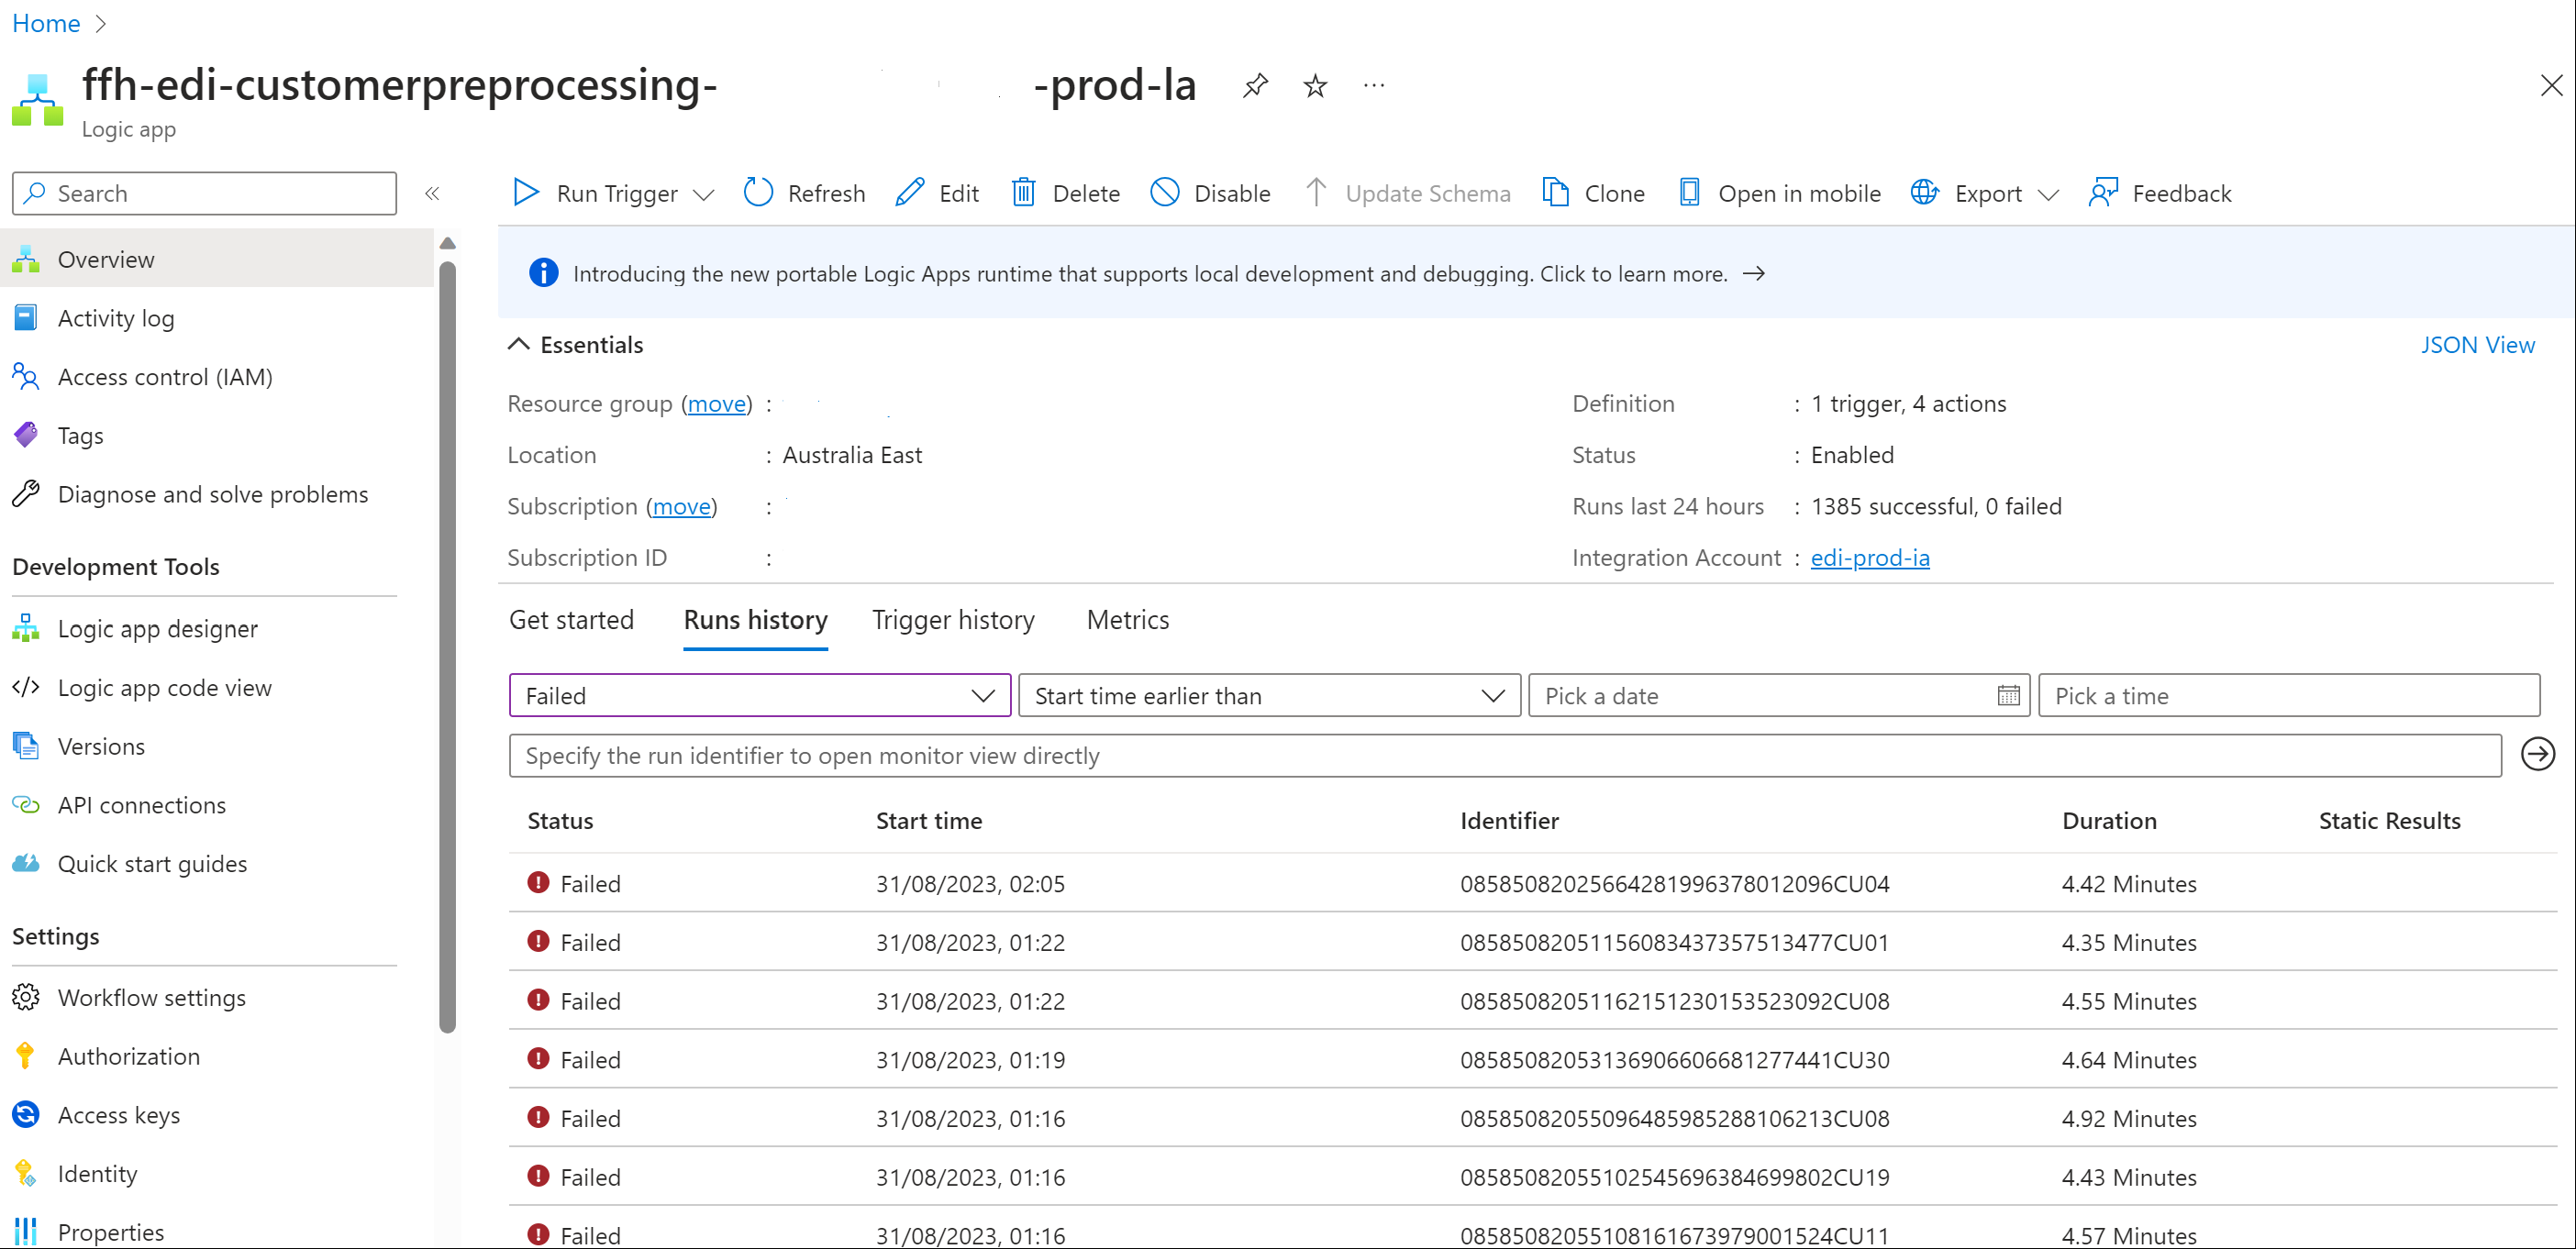Switch to Get started tab
Viewport: 2576px width, 1249px height.
click(x=571, y=620)
